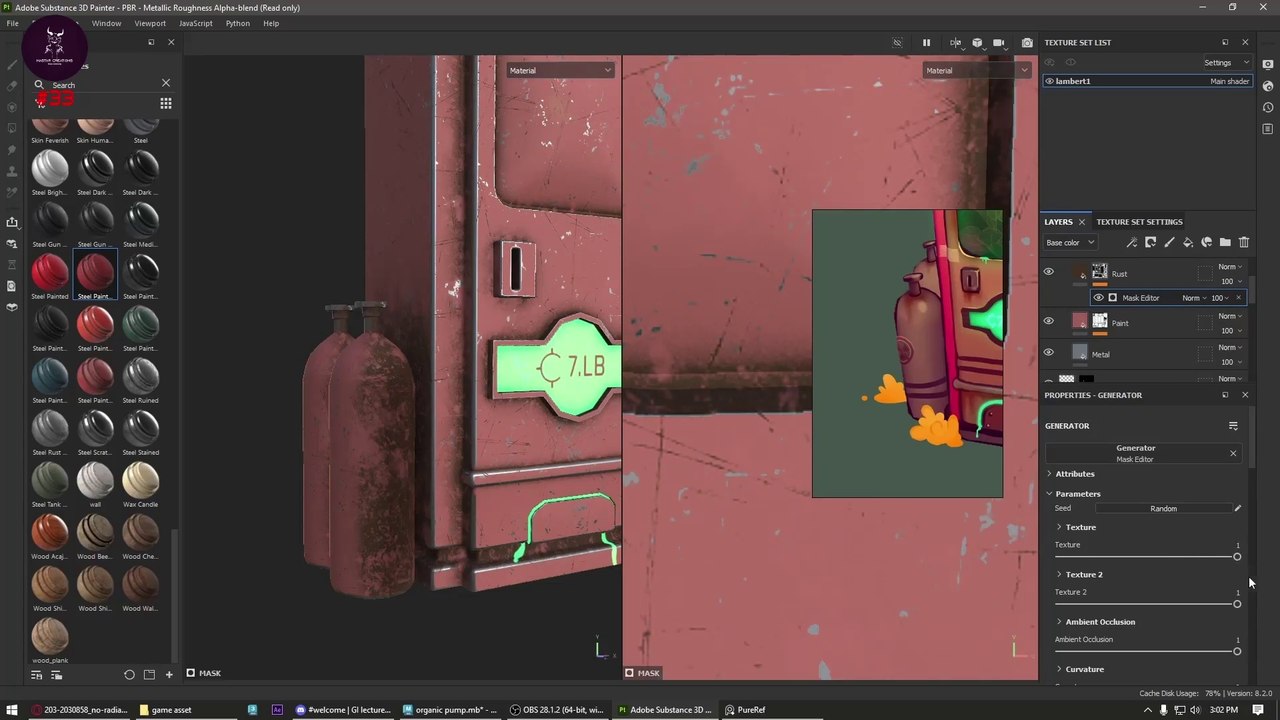Open the Python menu
Screen dimensions: 1280x720
[x=238, y=23]
